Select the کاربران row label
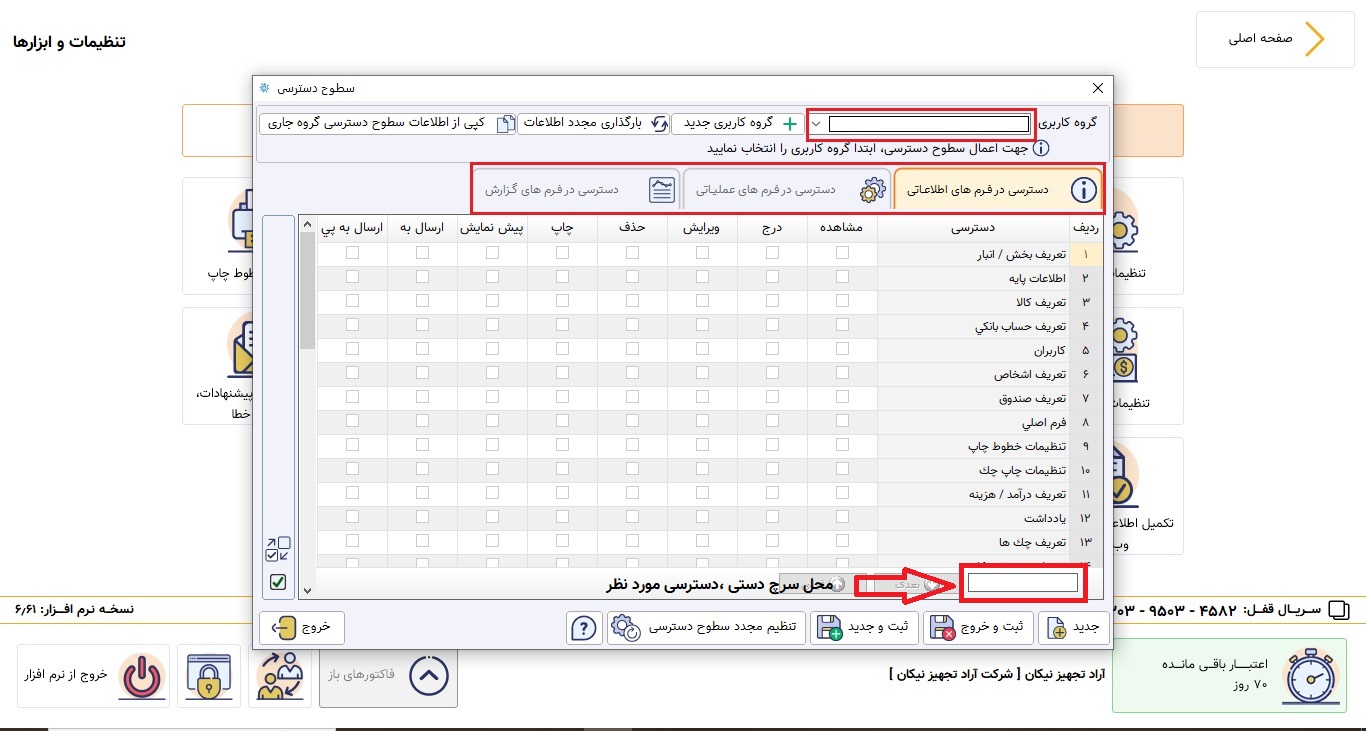1366x731 pixels. [x=1050, y=349]
